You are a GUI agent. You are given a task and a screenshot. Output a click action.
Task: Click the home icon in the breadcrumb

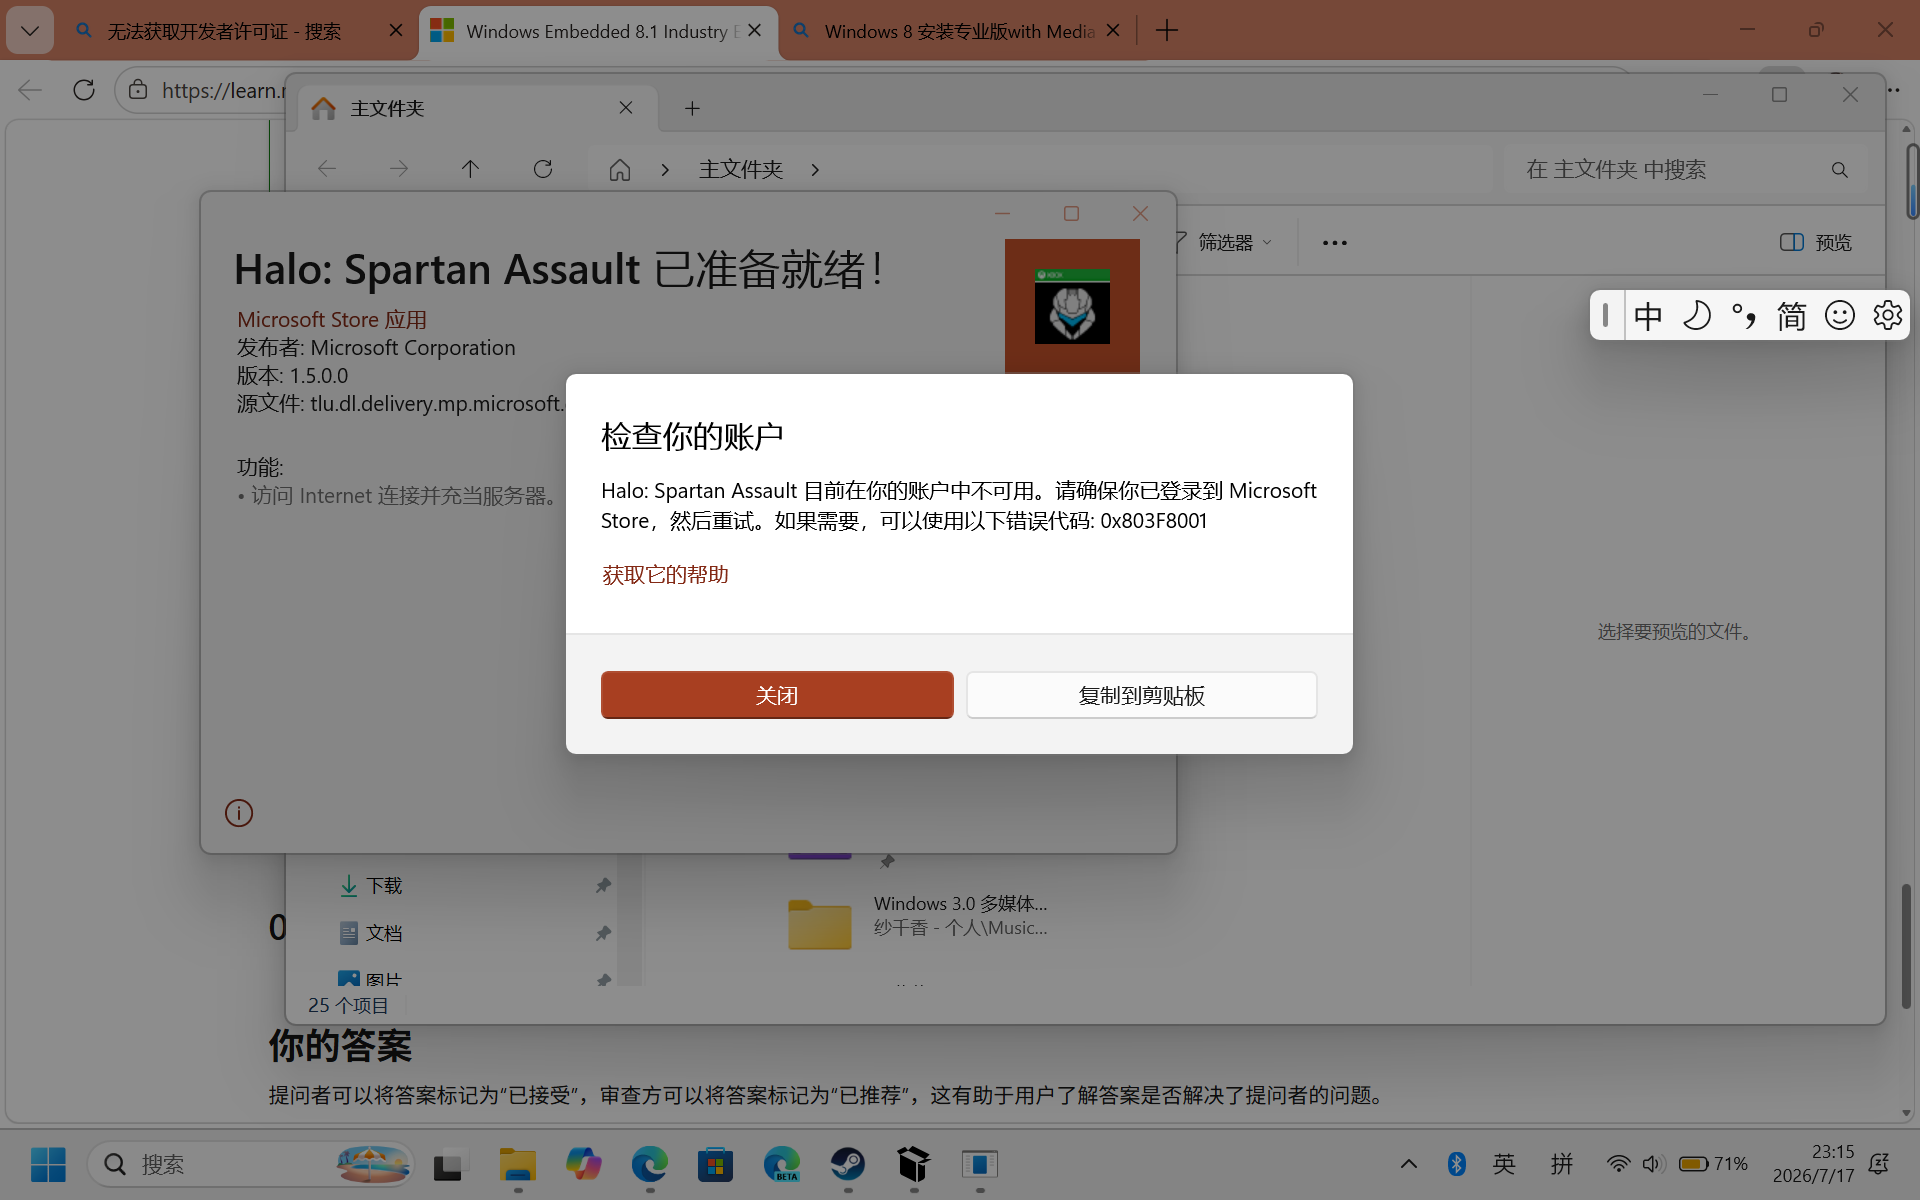620,170
